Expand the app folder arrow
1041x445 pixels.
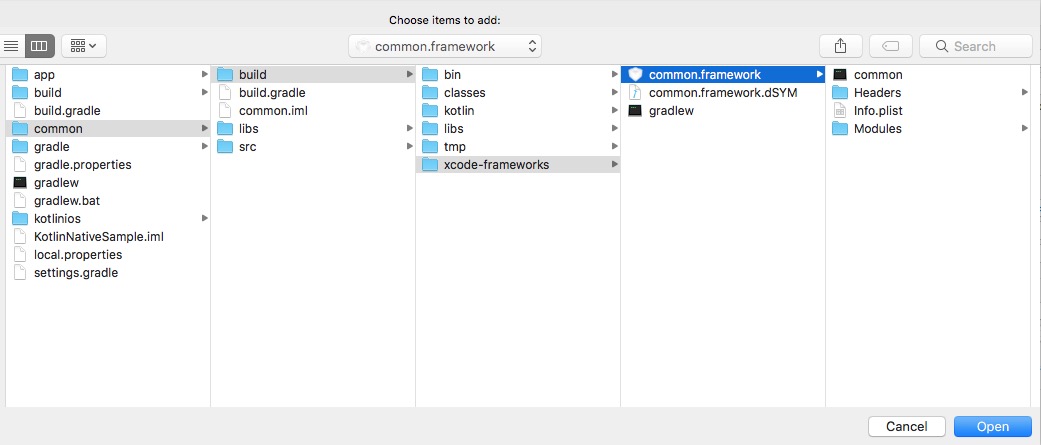click(204, 75)
